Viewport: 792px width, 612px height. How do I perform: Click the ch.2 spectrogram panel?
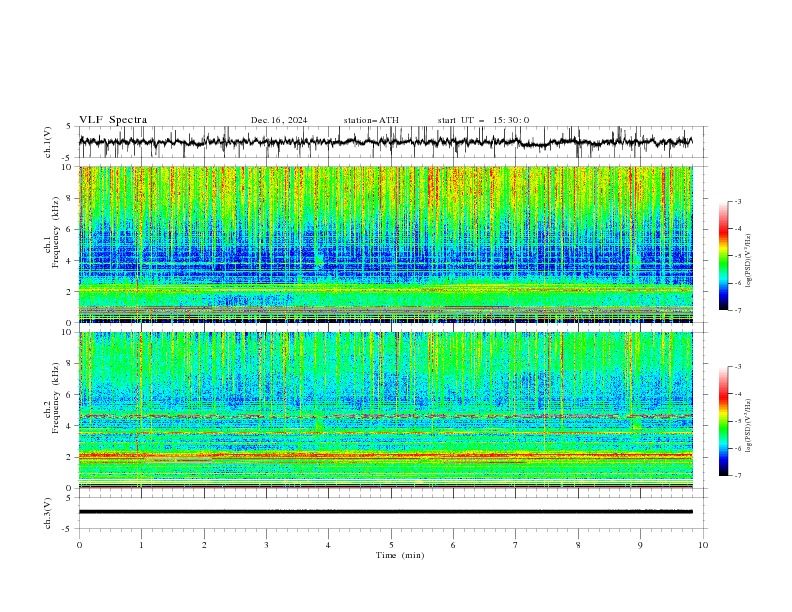click(x=385, y=410)
